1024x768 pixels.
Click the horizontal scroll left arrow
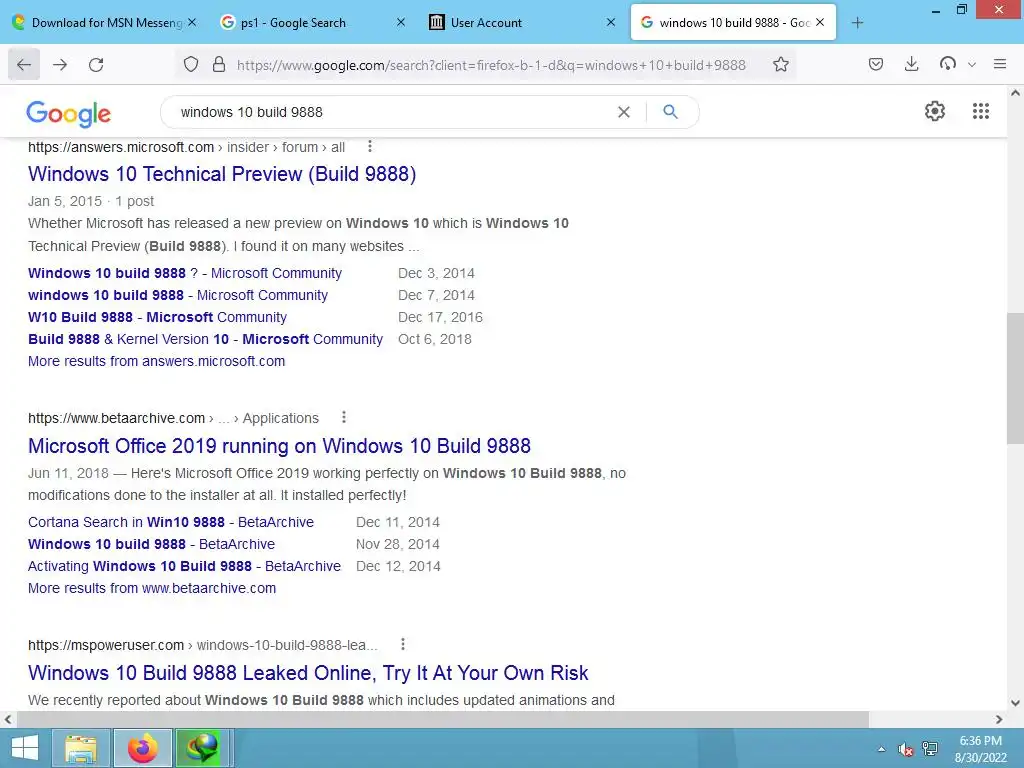(8, 720)
